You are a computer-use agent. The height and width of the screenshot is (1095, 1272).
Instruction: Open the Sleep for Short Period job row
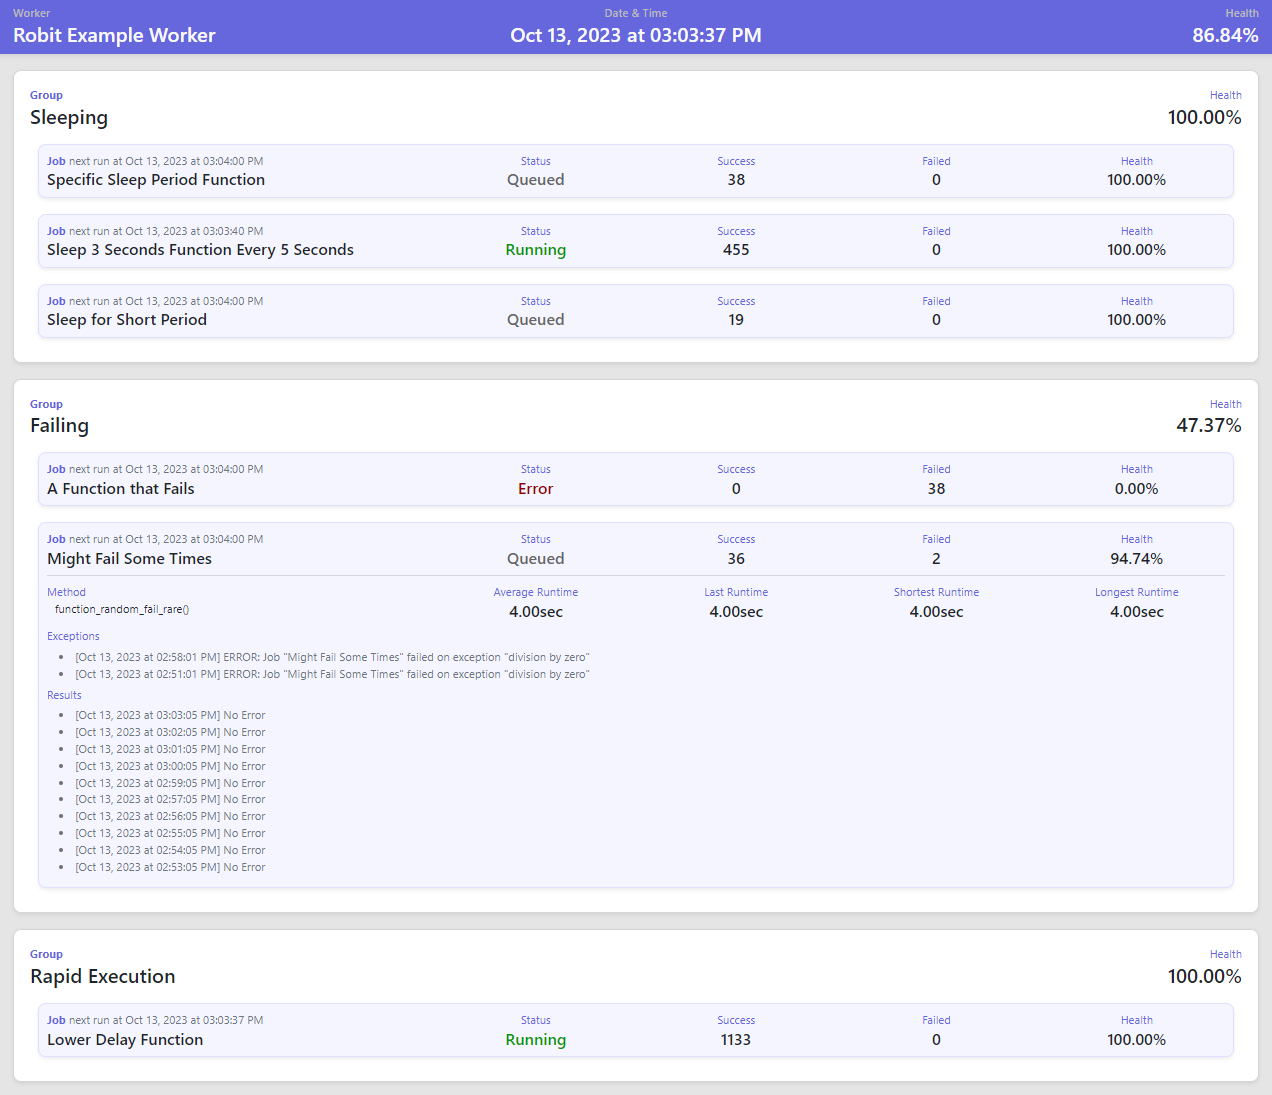pyautogui.click(x=635, y=311)
